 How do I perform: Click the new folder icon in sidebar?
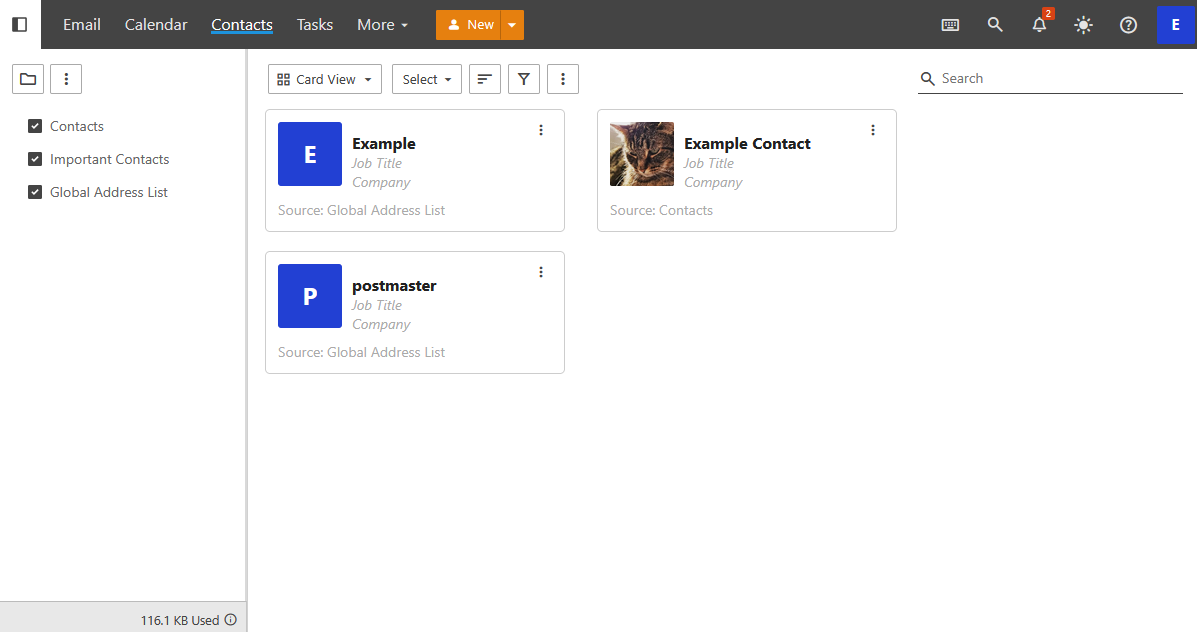coord(27,79)
